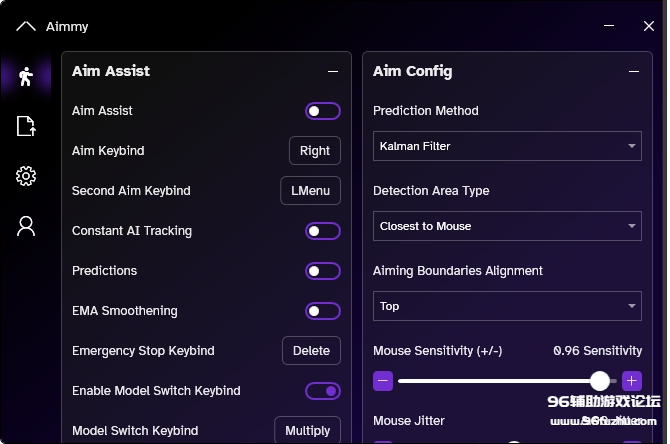The width and height of the screenshot is (670, 444).
Task: Open the aim assist running-man sidebar icon
Action: pos(26,77)
